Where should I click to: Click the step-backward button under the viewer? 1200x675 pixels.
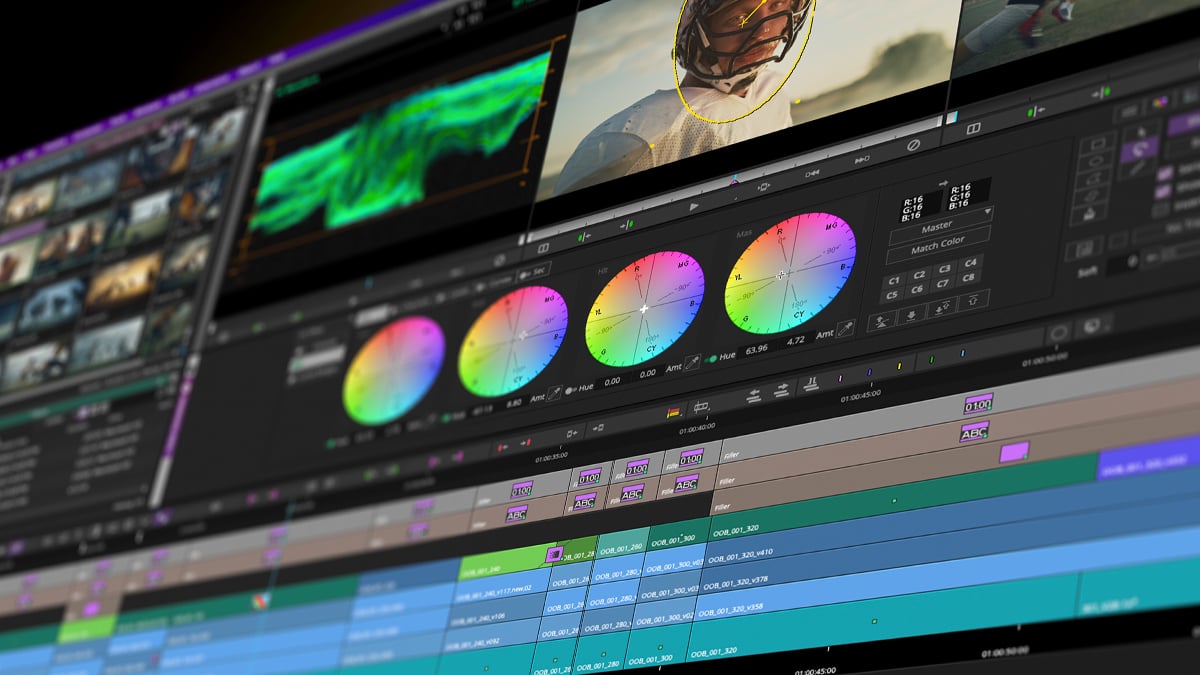tap(813, 173)
